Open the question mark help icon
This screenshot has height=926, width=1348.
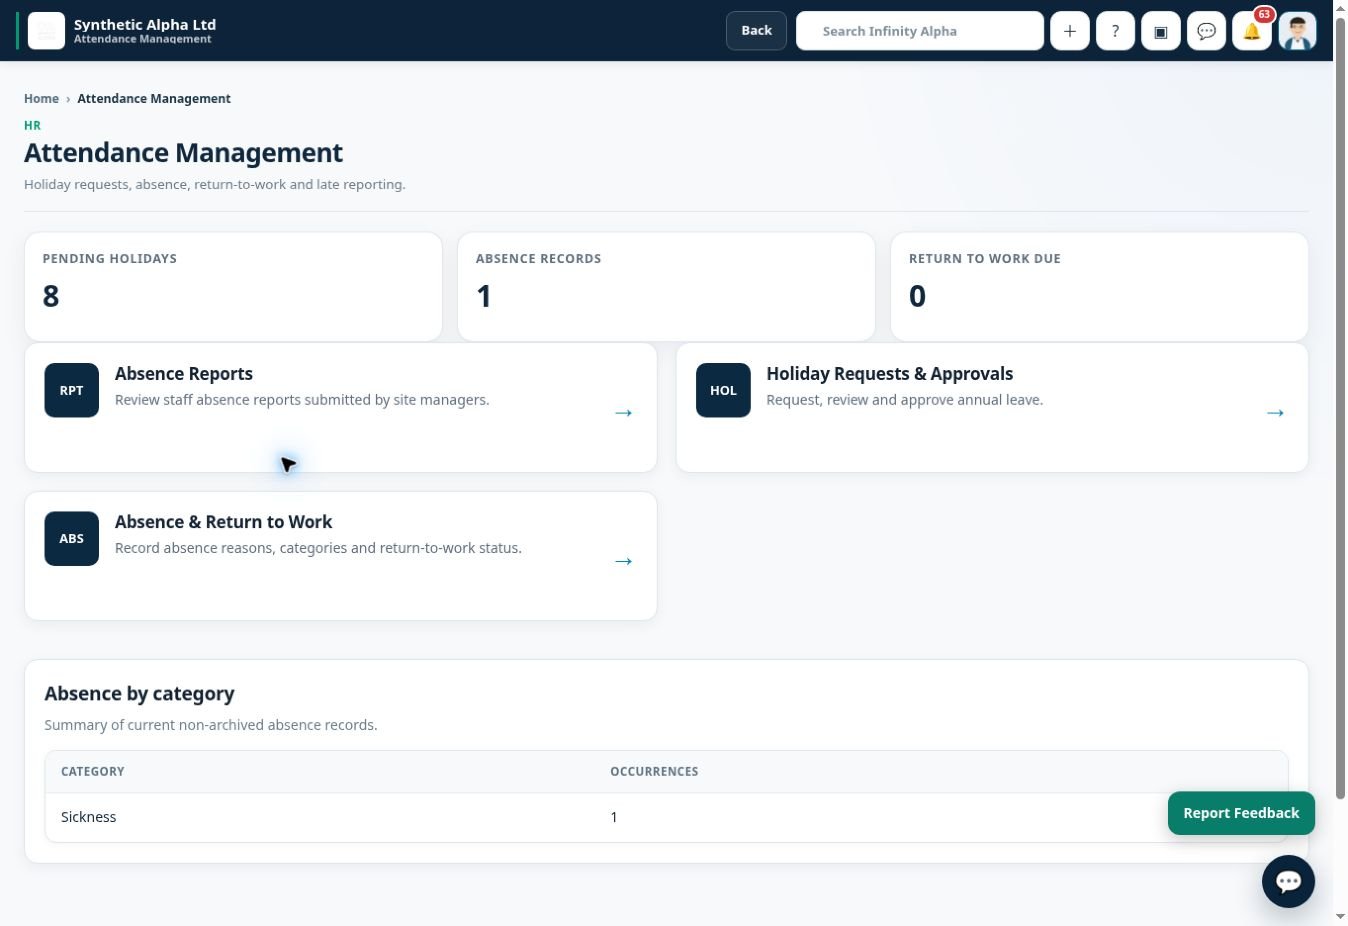1115,31
